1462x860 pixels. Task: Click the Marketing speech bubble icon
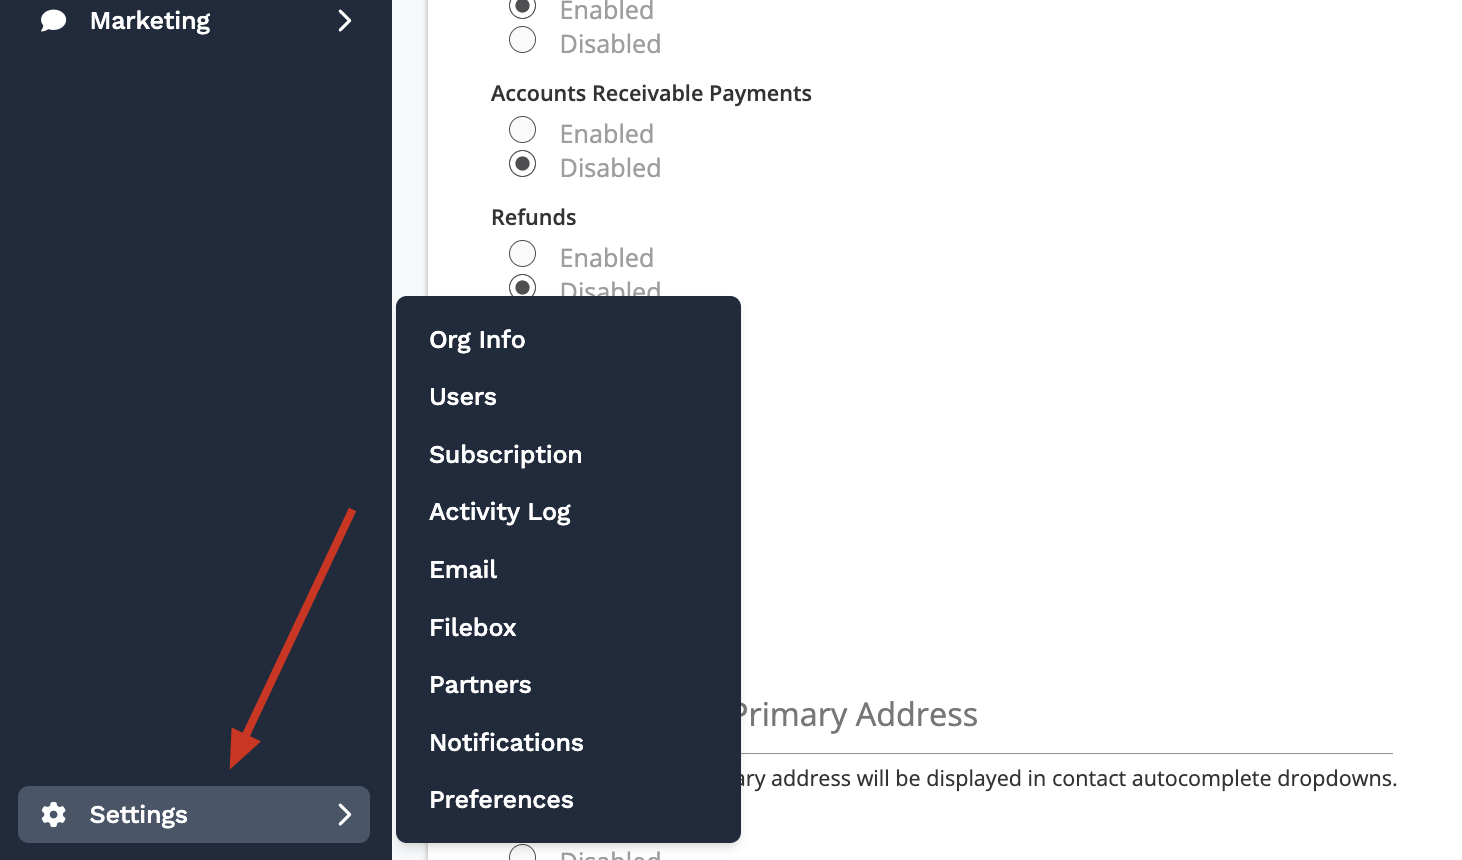54,21
